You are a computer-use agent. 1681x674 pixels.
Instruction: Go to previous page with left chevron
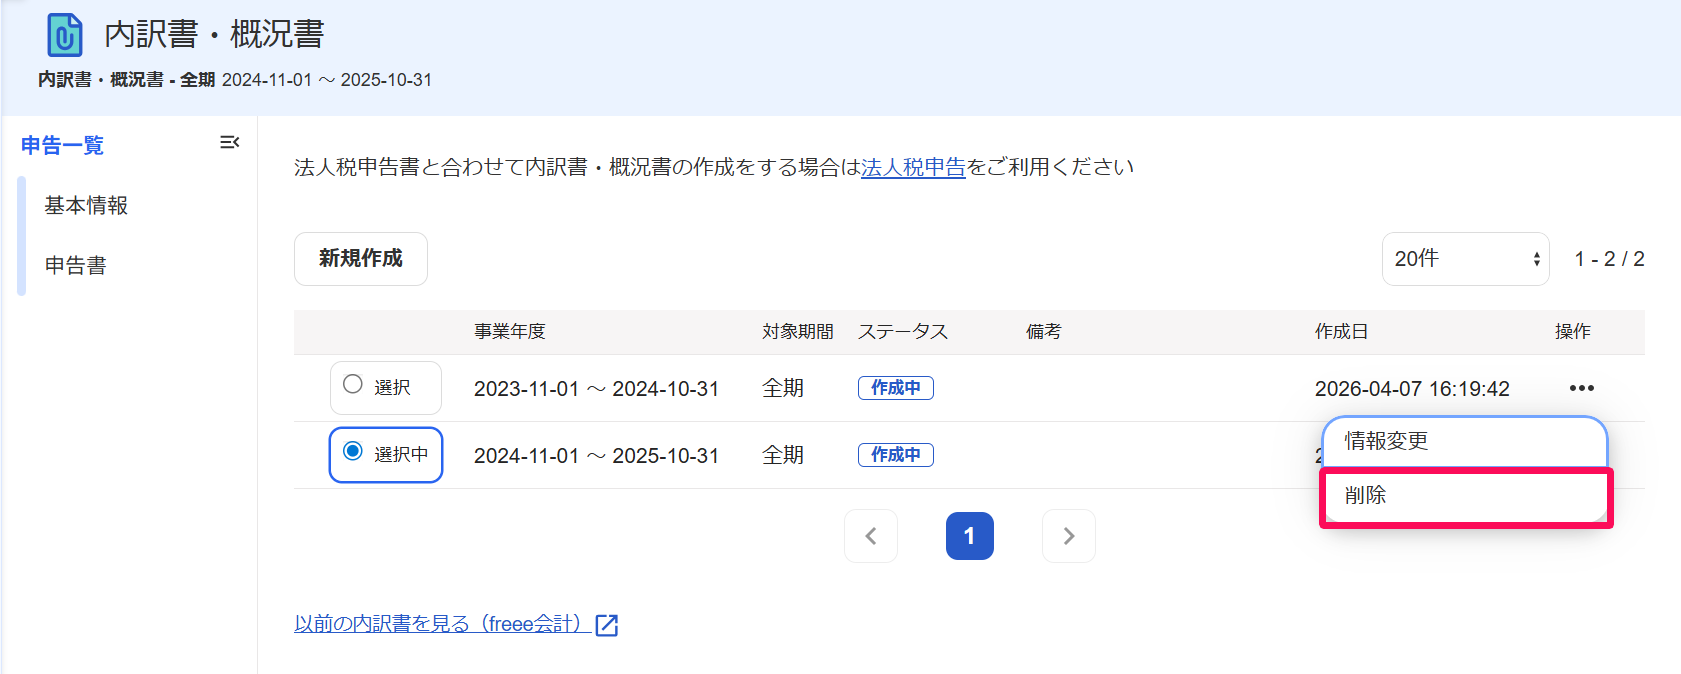point(871,536)
